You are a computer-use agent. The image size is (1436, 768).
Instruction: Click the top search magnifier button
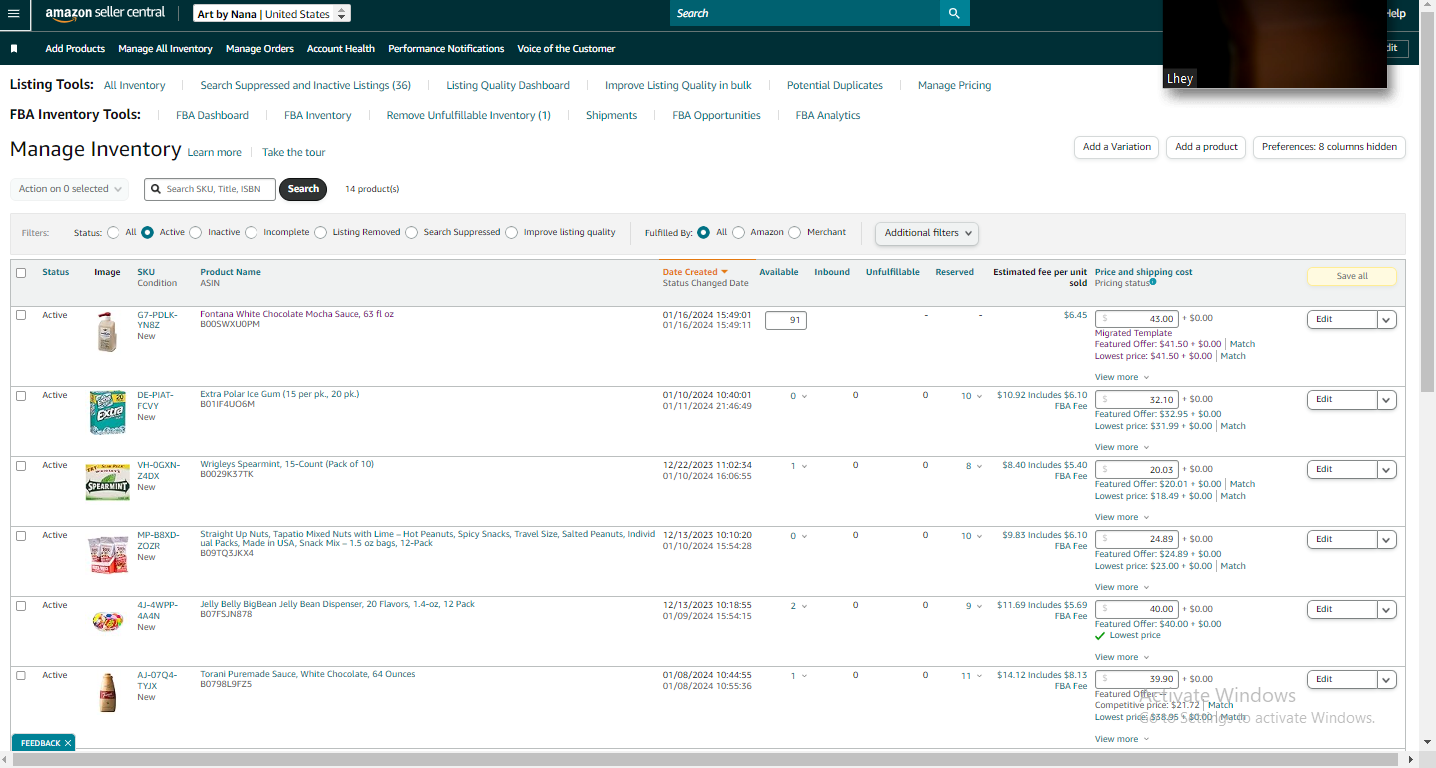(954, 13)
